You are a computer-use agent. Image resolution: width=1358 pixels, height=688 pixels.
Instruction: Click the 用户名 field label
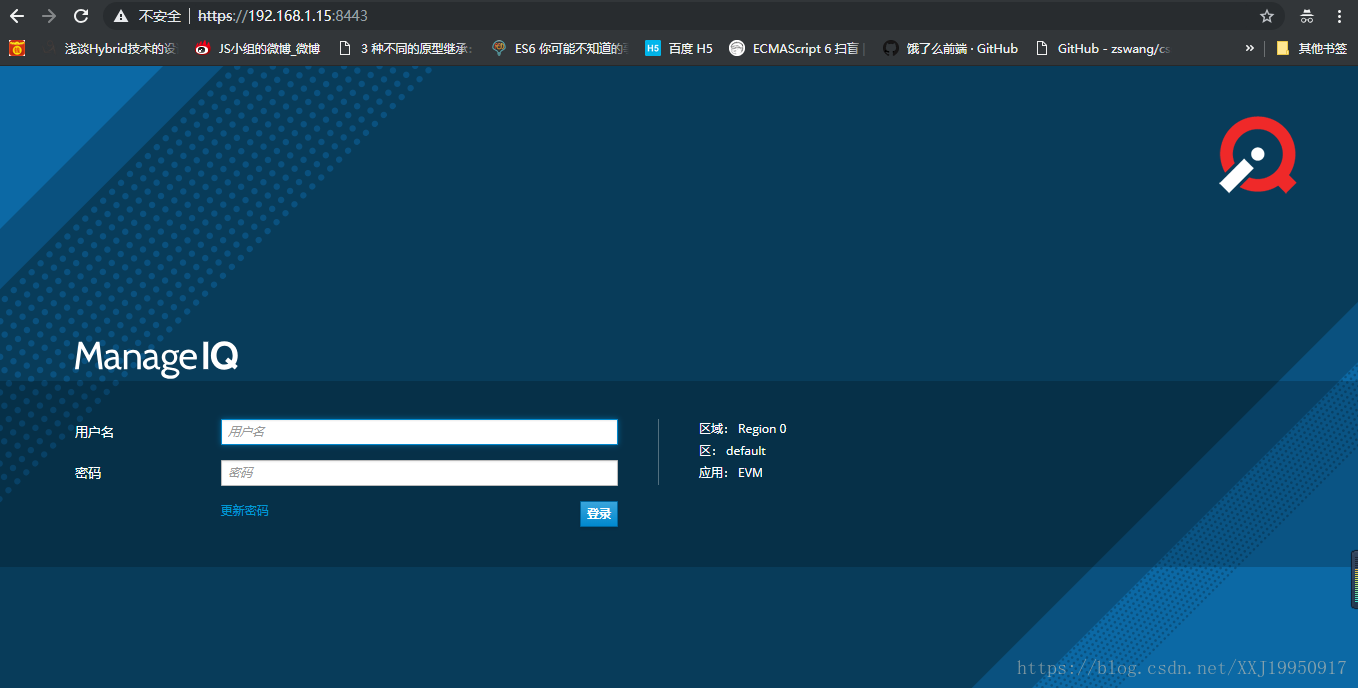click(x=95, y=432)
